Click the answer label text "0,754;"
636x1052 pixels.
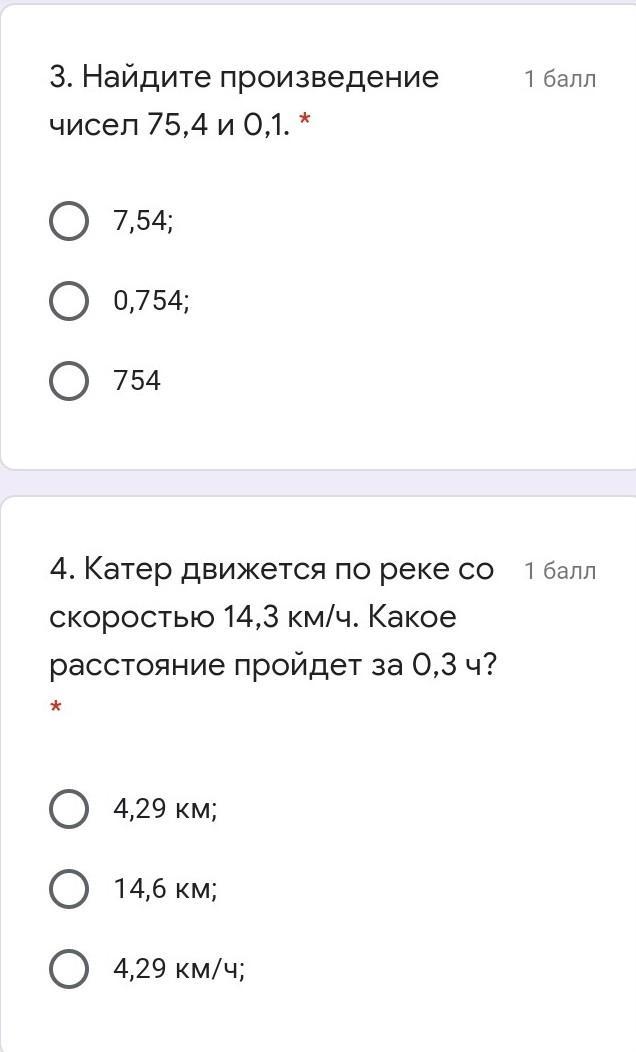[x=151, y=301]
